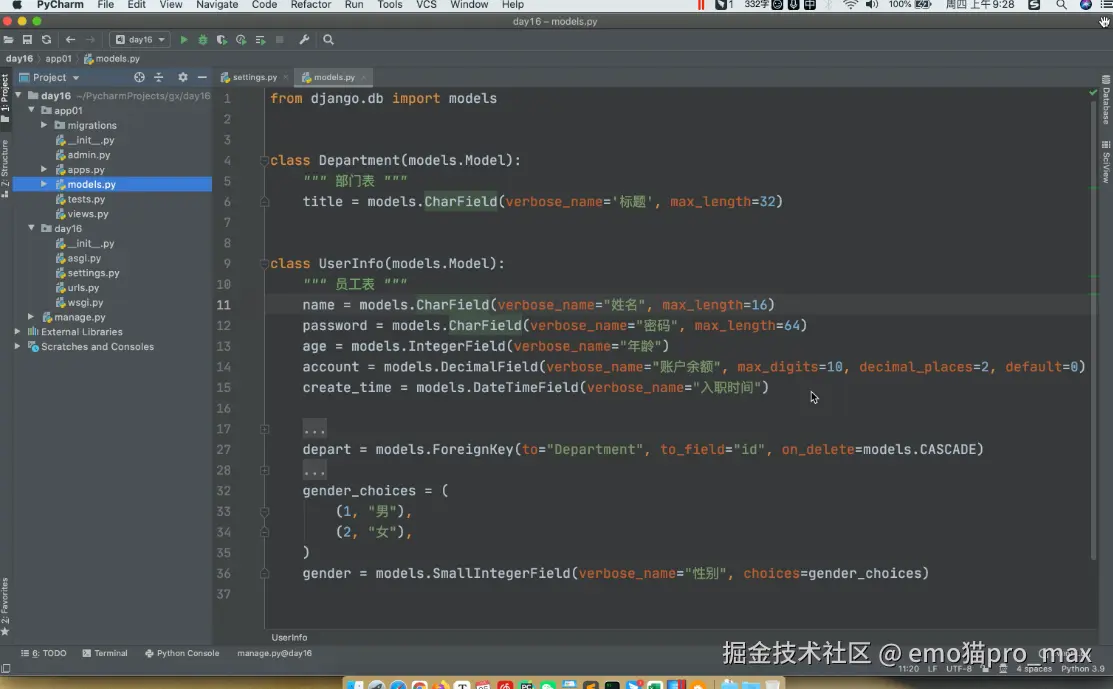This screenshot has height=689, width=1113.
Task: Collapse the app01 folder
Action: tap(31, 110)
